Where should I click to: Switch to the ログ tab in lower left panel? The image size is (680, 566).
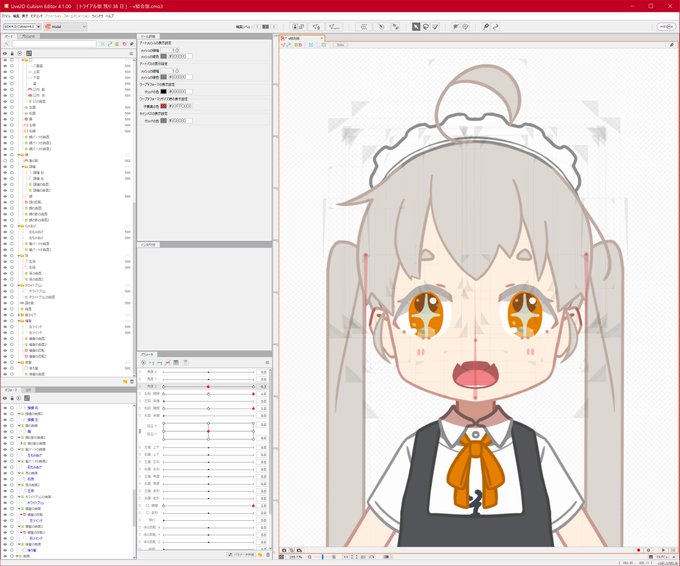coord(29,390)
